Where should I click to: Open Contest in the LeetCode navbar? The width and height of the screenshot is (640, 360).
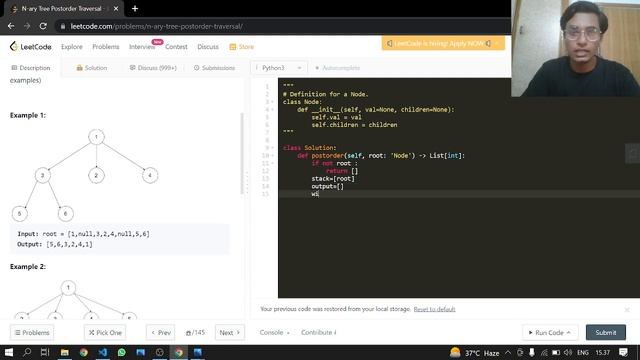coord(176,47)
